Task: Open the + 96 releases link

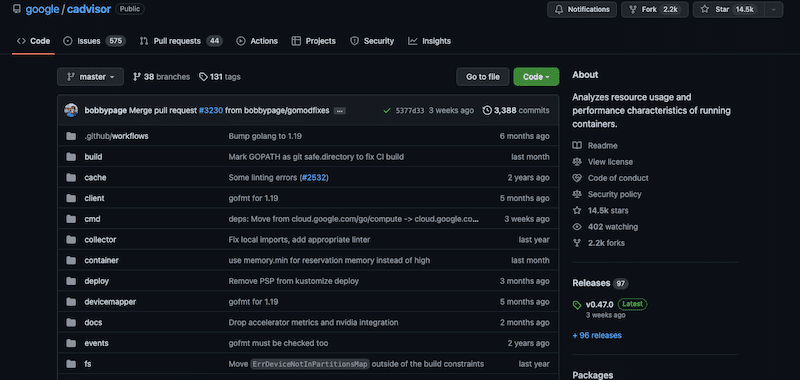Action: pyautogui.click(x=597, y=336)
